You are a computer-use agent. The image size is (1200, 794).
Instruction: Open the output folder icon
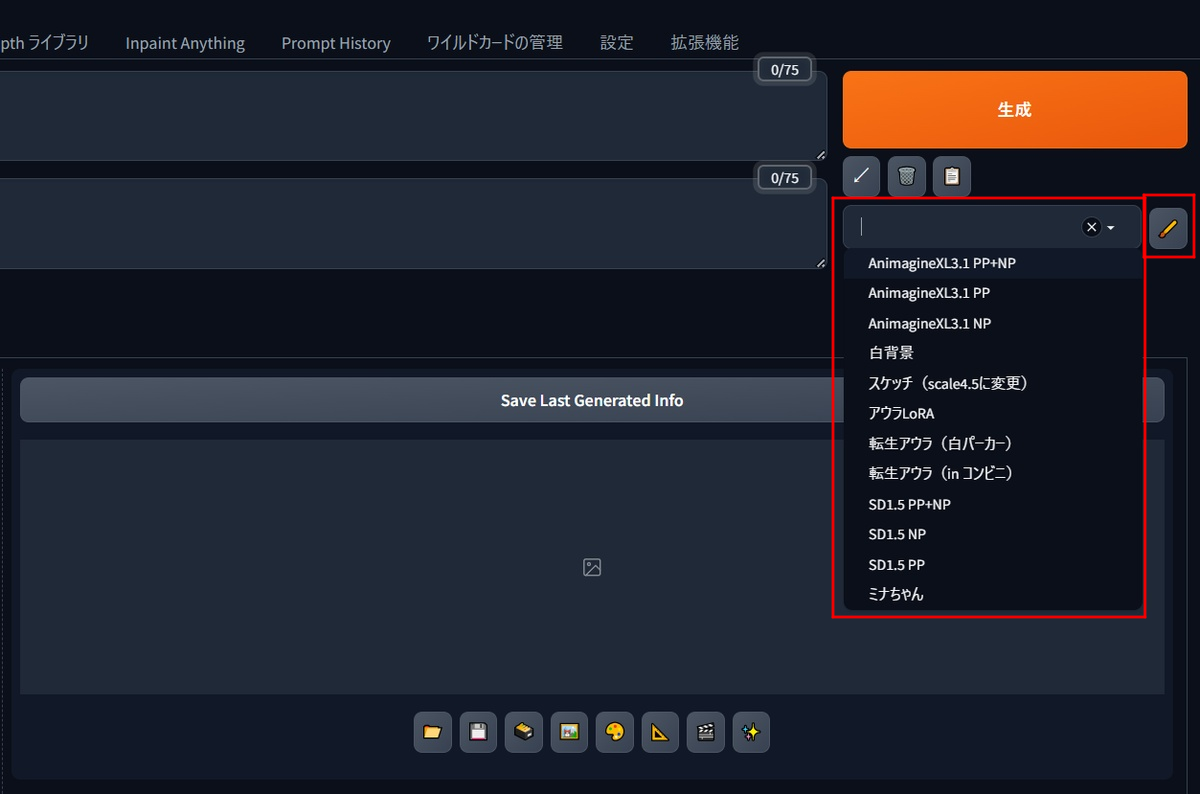click(432, 732)
